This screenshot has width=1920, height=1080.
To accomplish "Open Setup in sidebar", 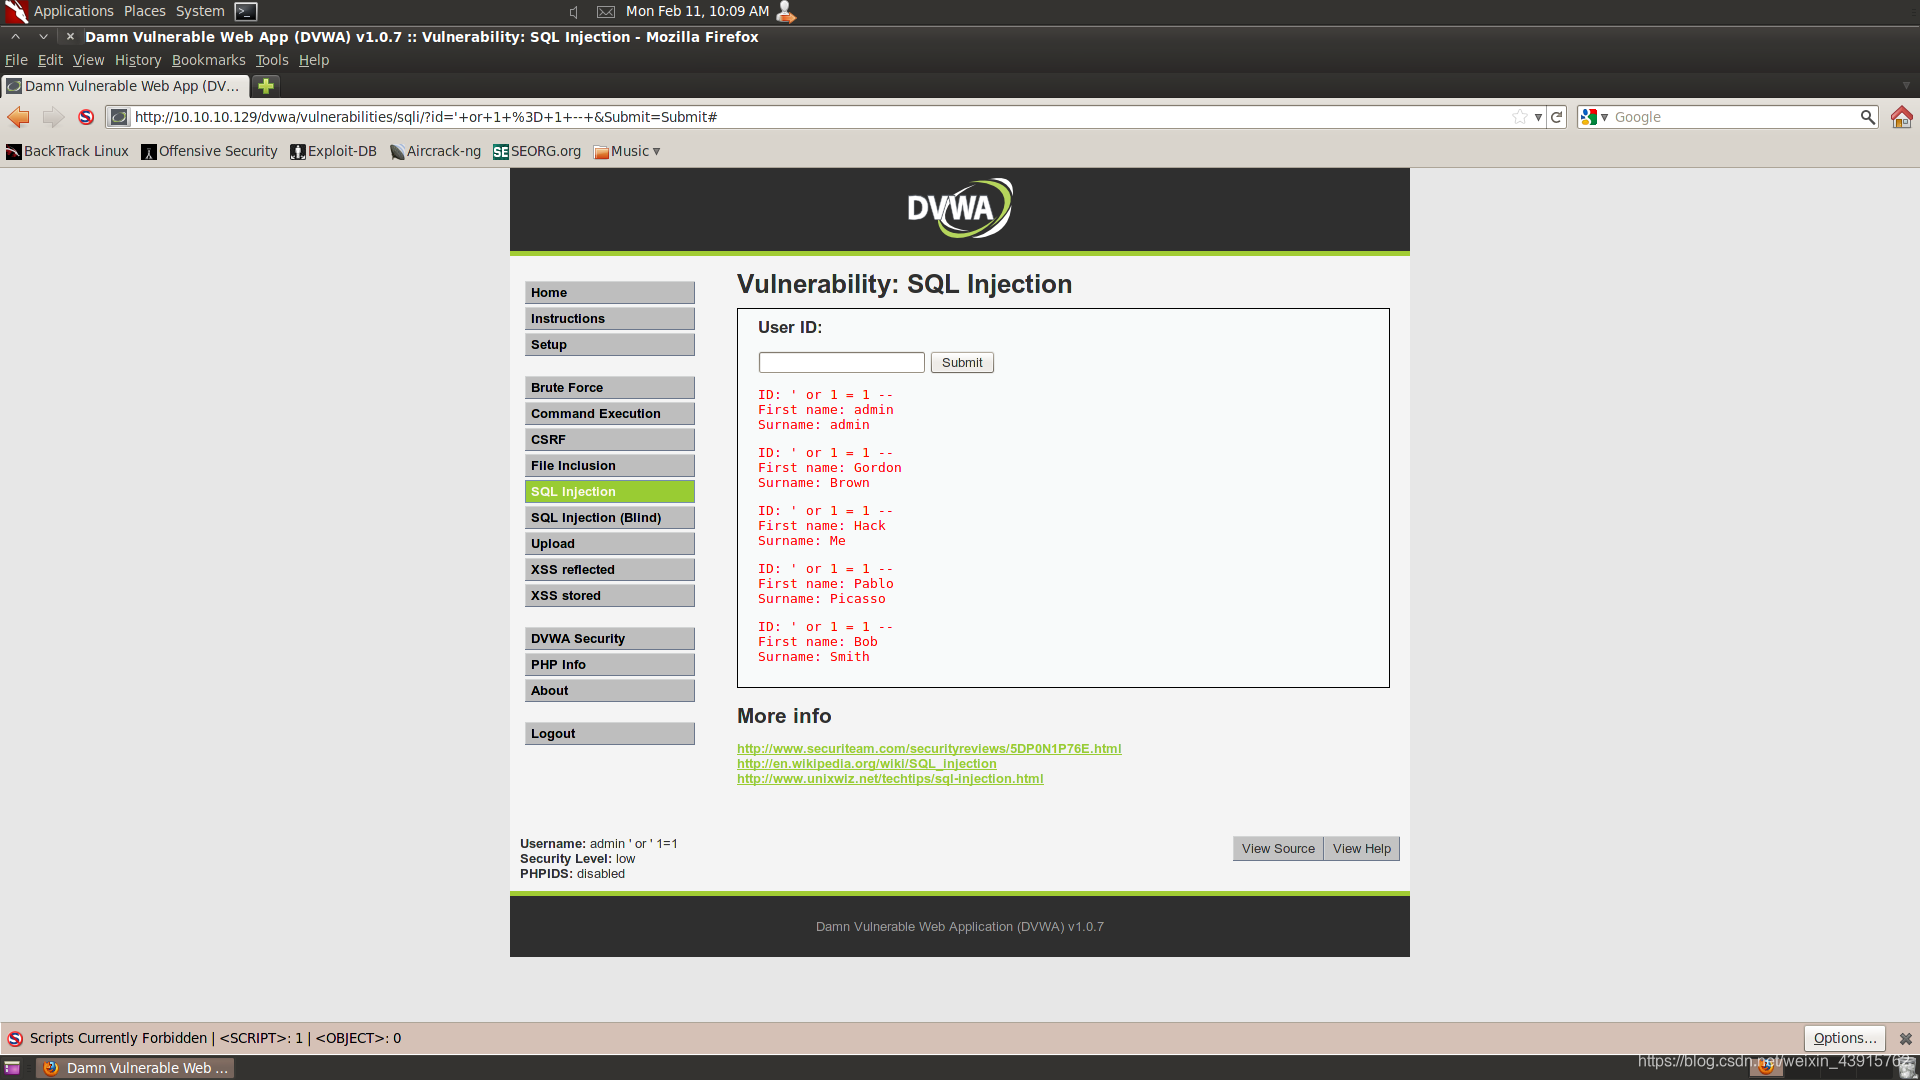I will click(610, 345).
